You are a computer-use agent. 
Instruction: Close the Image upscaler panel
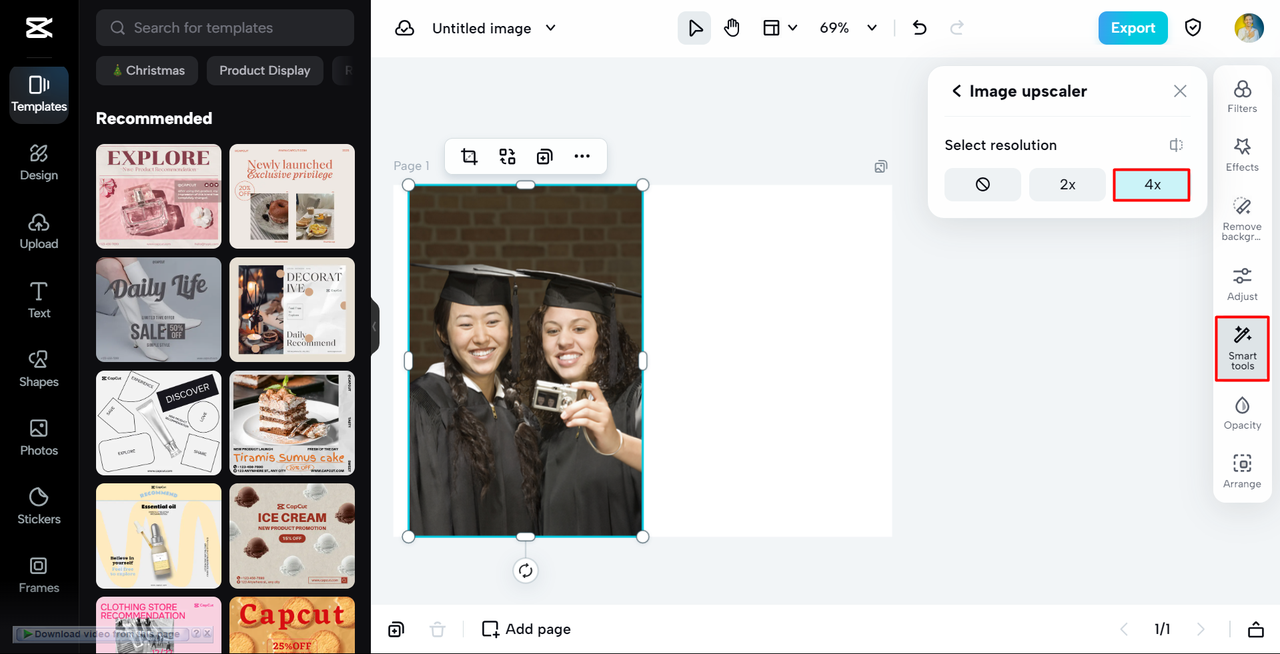pyautogui.click(x=1180, y=91)
